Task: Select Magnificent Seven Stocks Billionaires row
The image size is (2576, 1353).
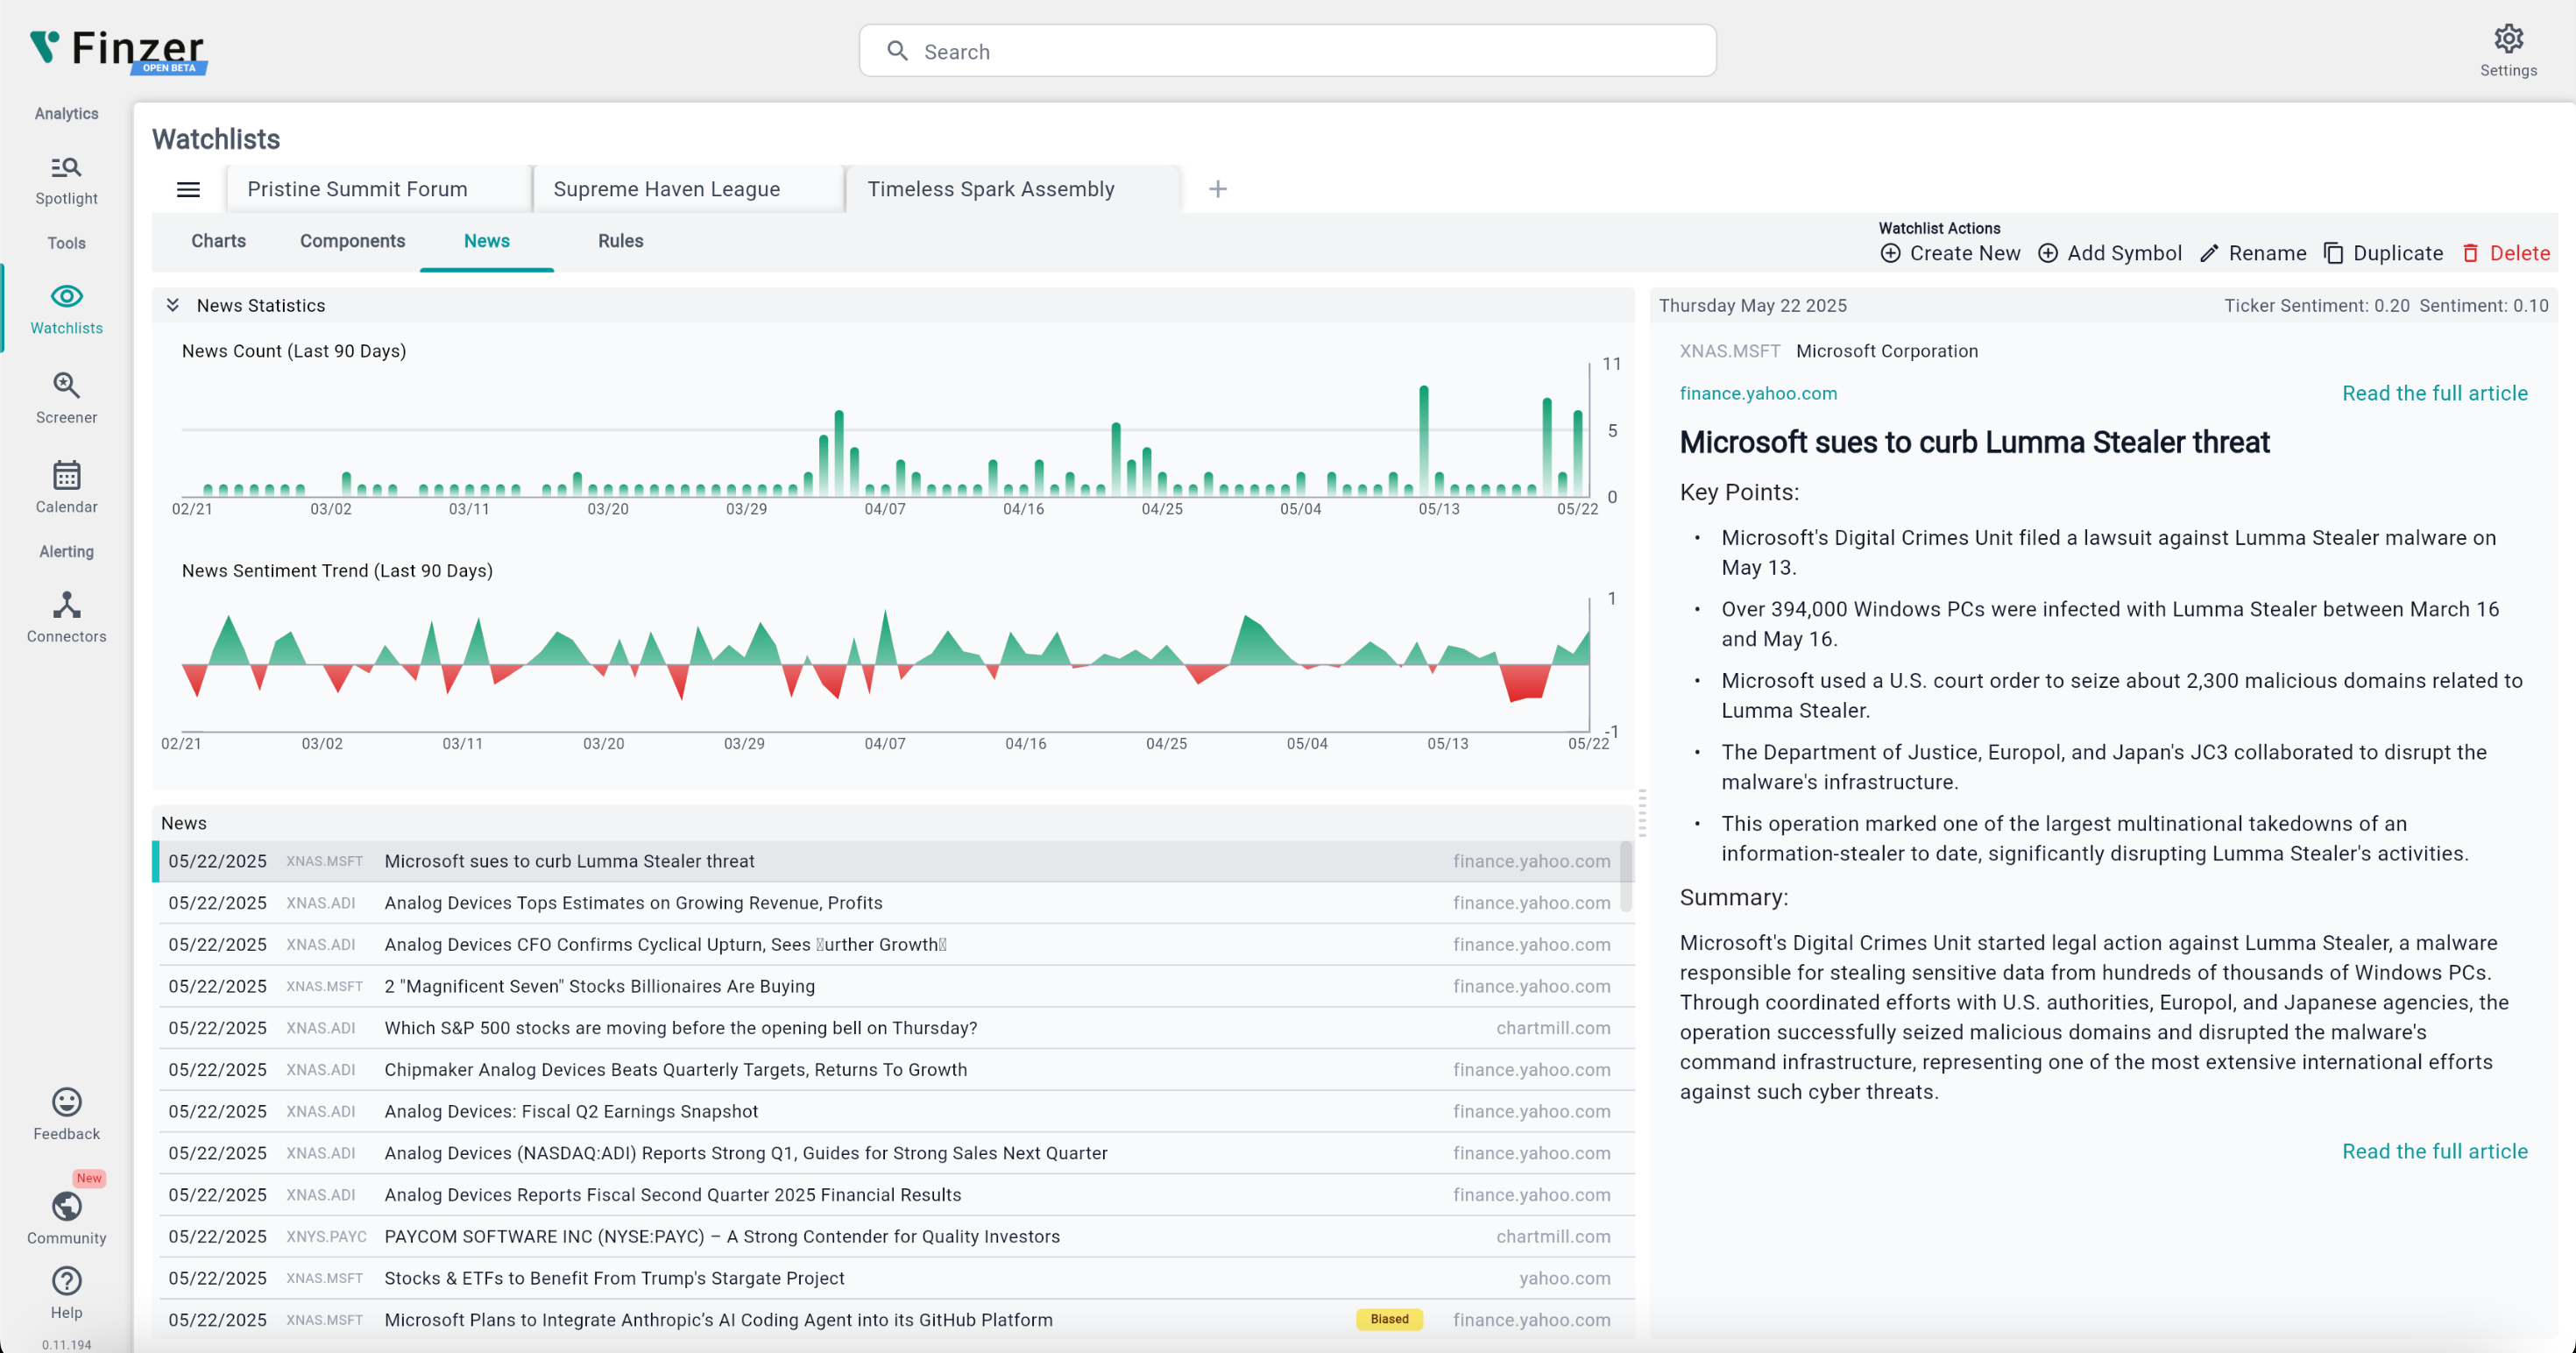Action: 895,986
